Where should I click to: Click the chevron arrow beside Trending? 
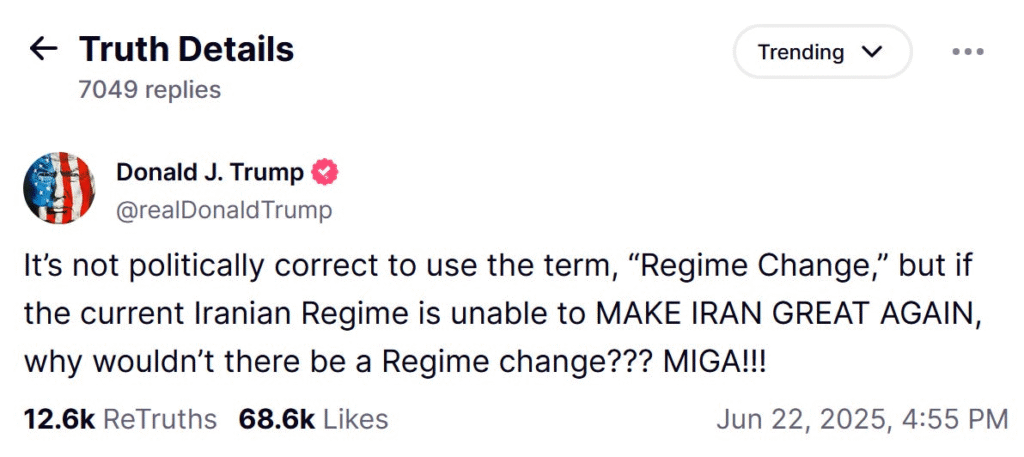pyautogui.click(x=872, y=52)
